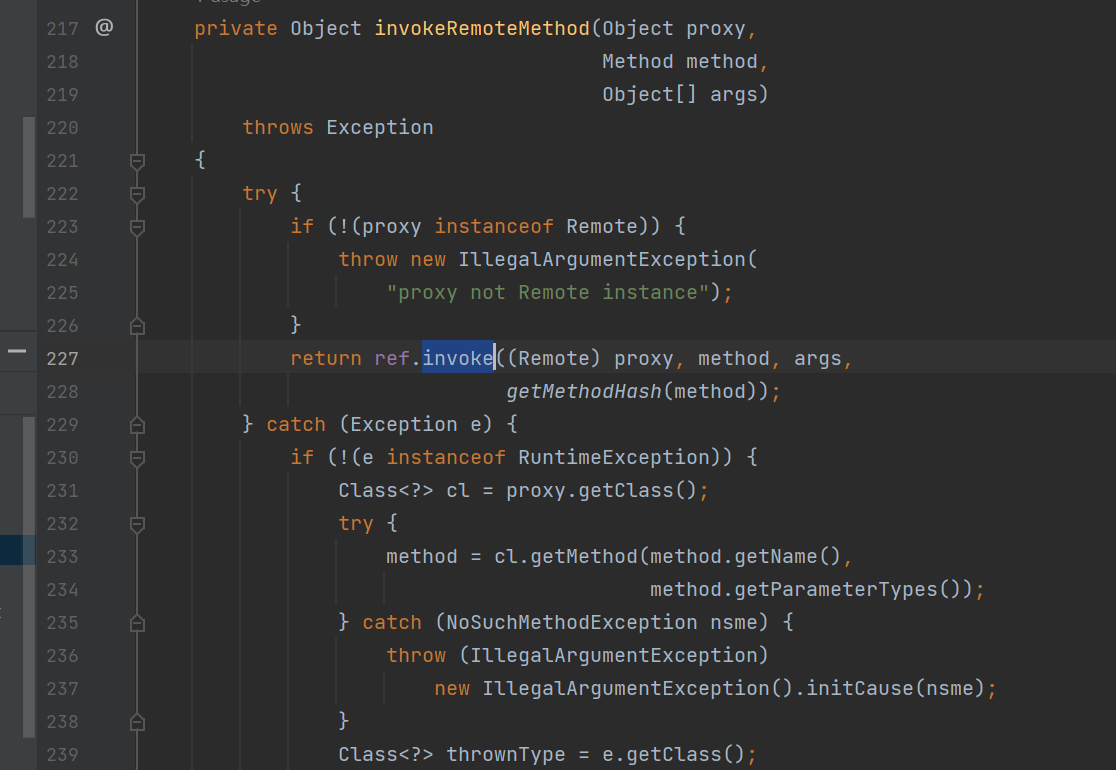Collapse the try block fold at line 222
Screen dimensions: 1116x770
tap(137, 194)
